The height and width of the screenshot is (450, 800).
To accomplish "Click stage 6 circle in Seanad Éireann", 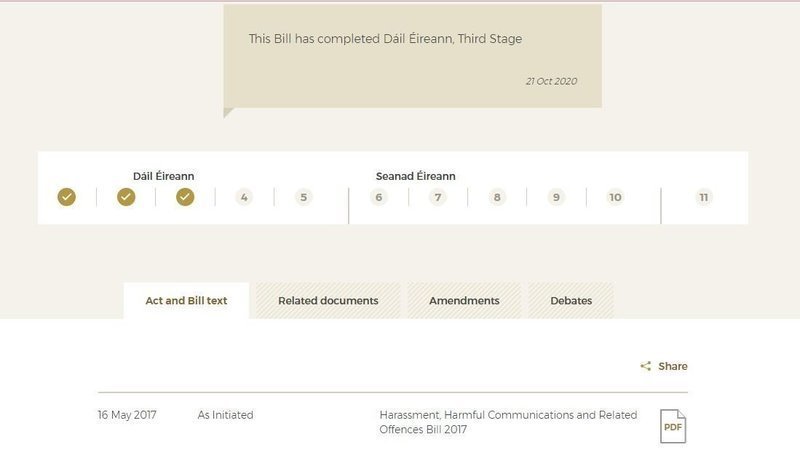I will pyautogui.click(x=378, y=197).
